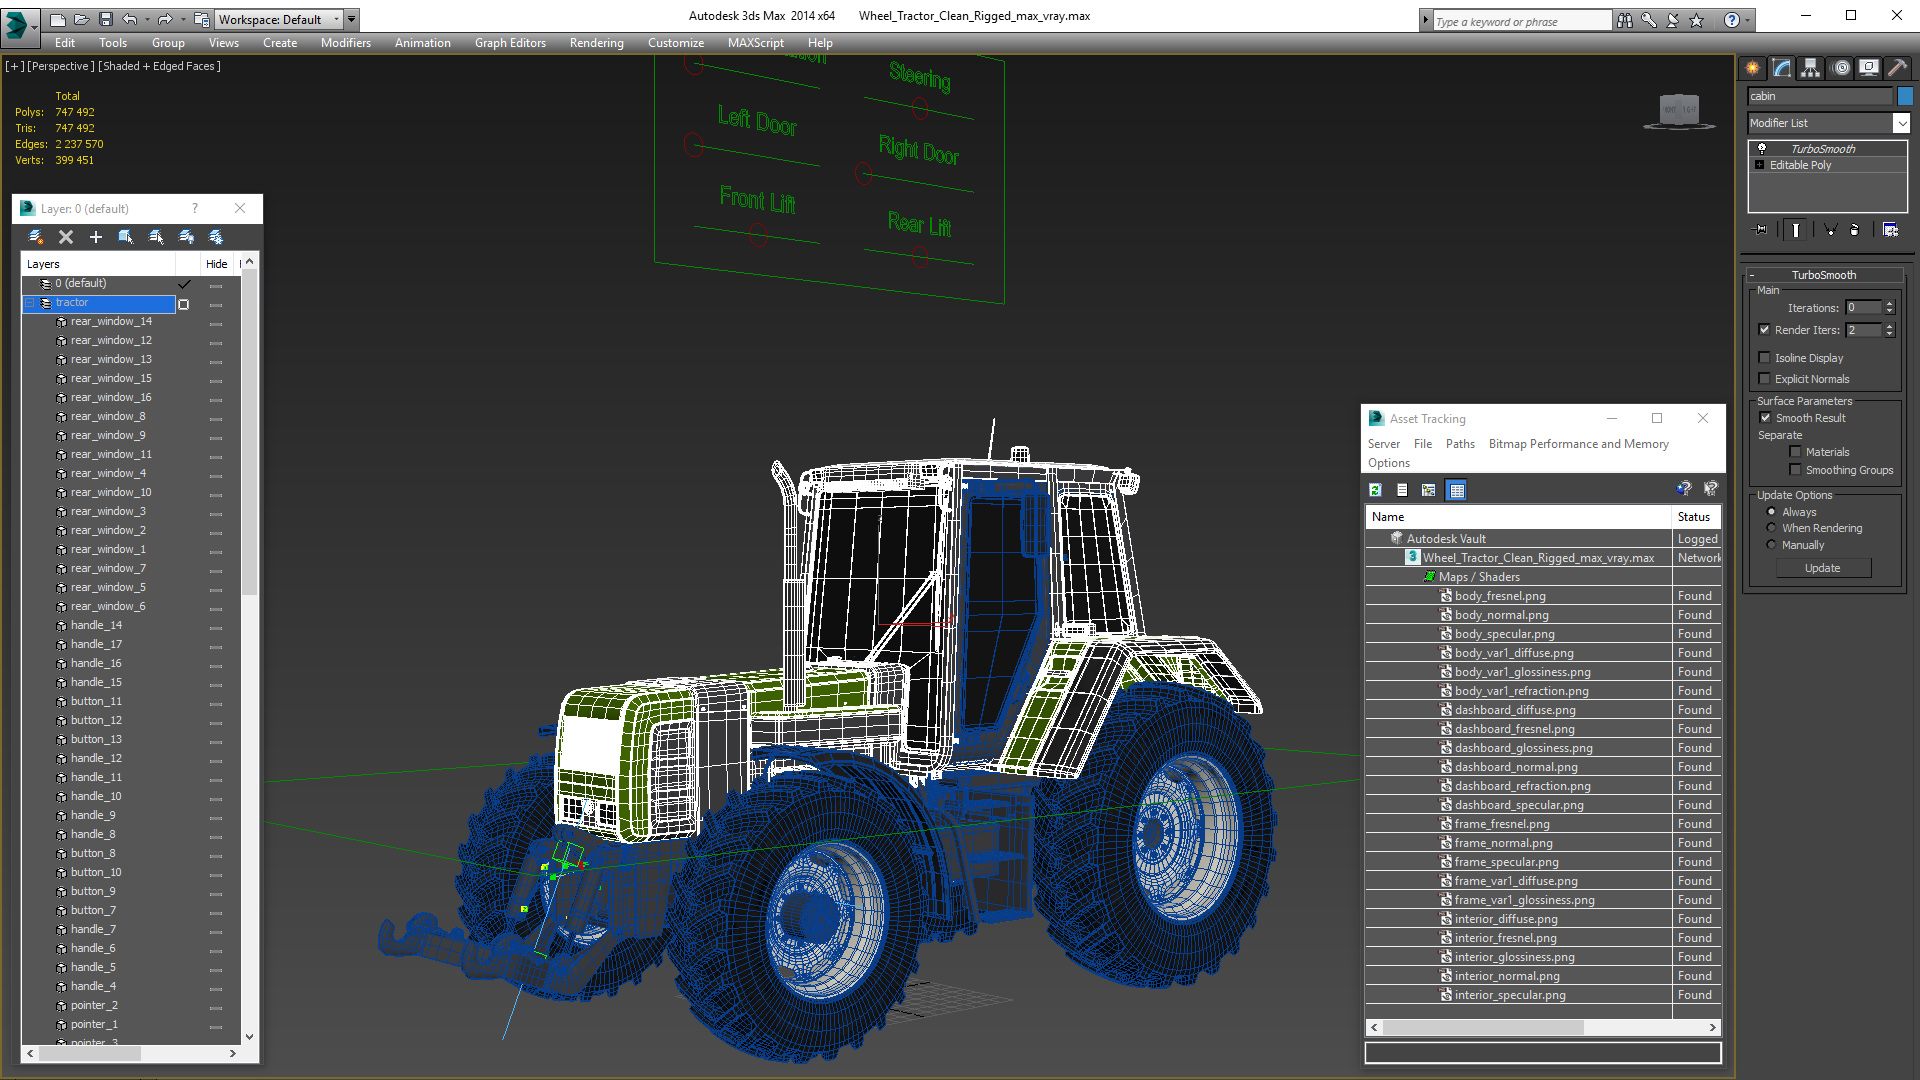
Task: Click Remove Modifier trash icon under stack
Action: click(1855, 230)
